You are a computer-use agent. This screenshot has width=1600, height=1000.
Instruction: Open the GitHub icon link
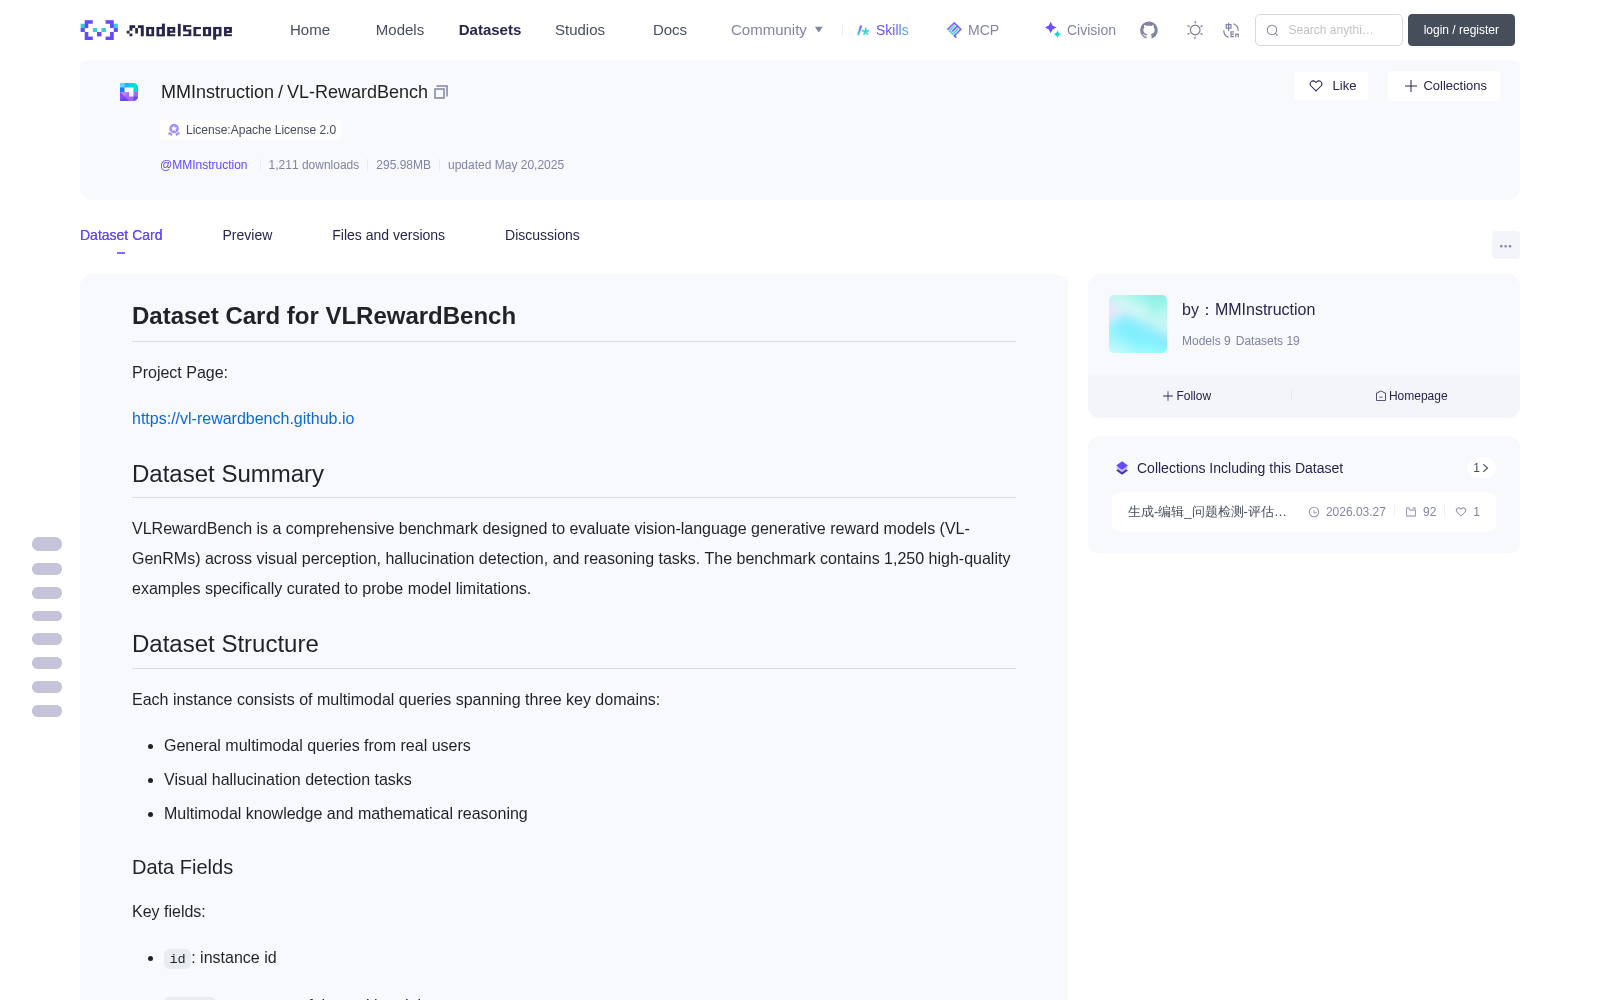click(x=1149, y=30)
